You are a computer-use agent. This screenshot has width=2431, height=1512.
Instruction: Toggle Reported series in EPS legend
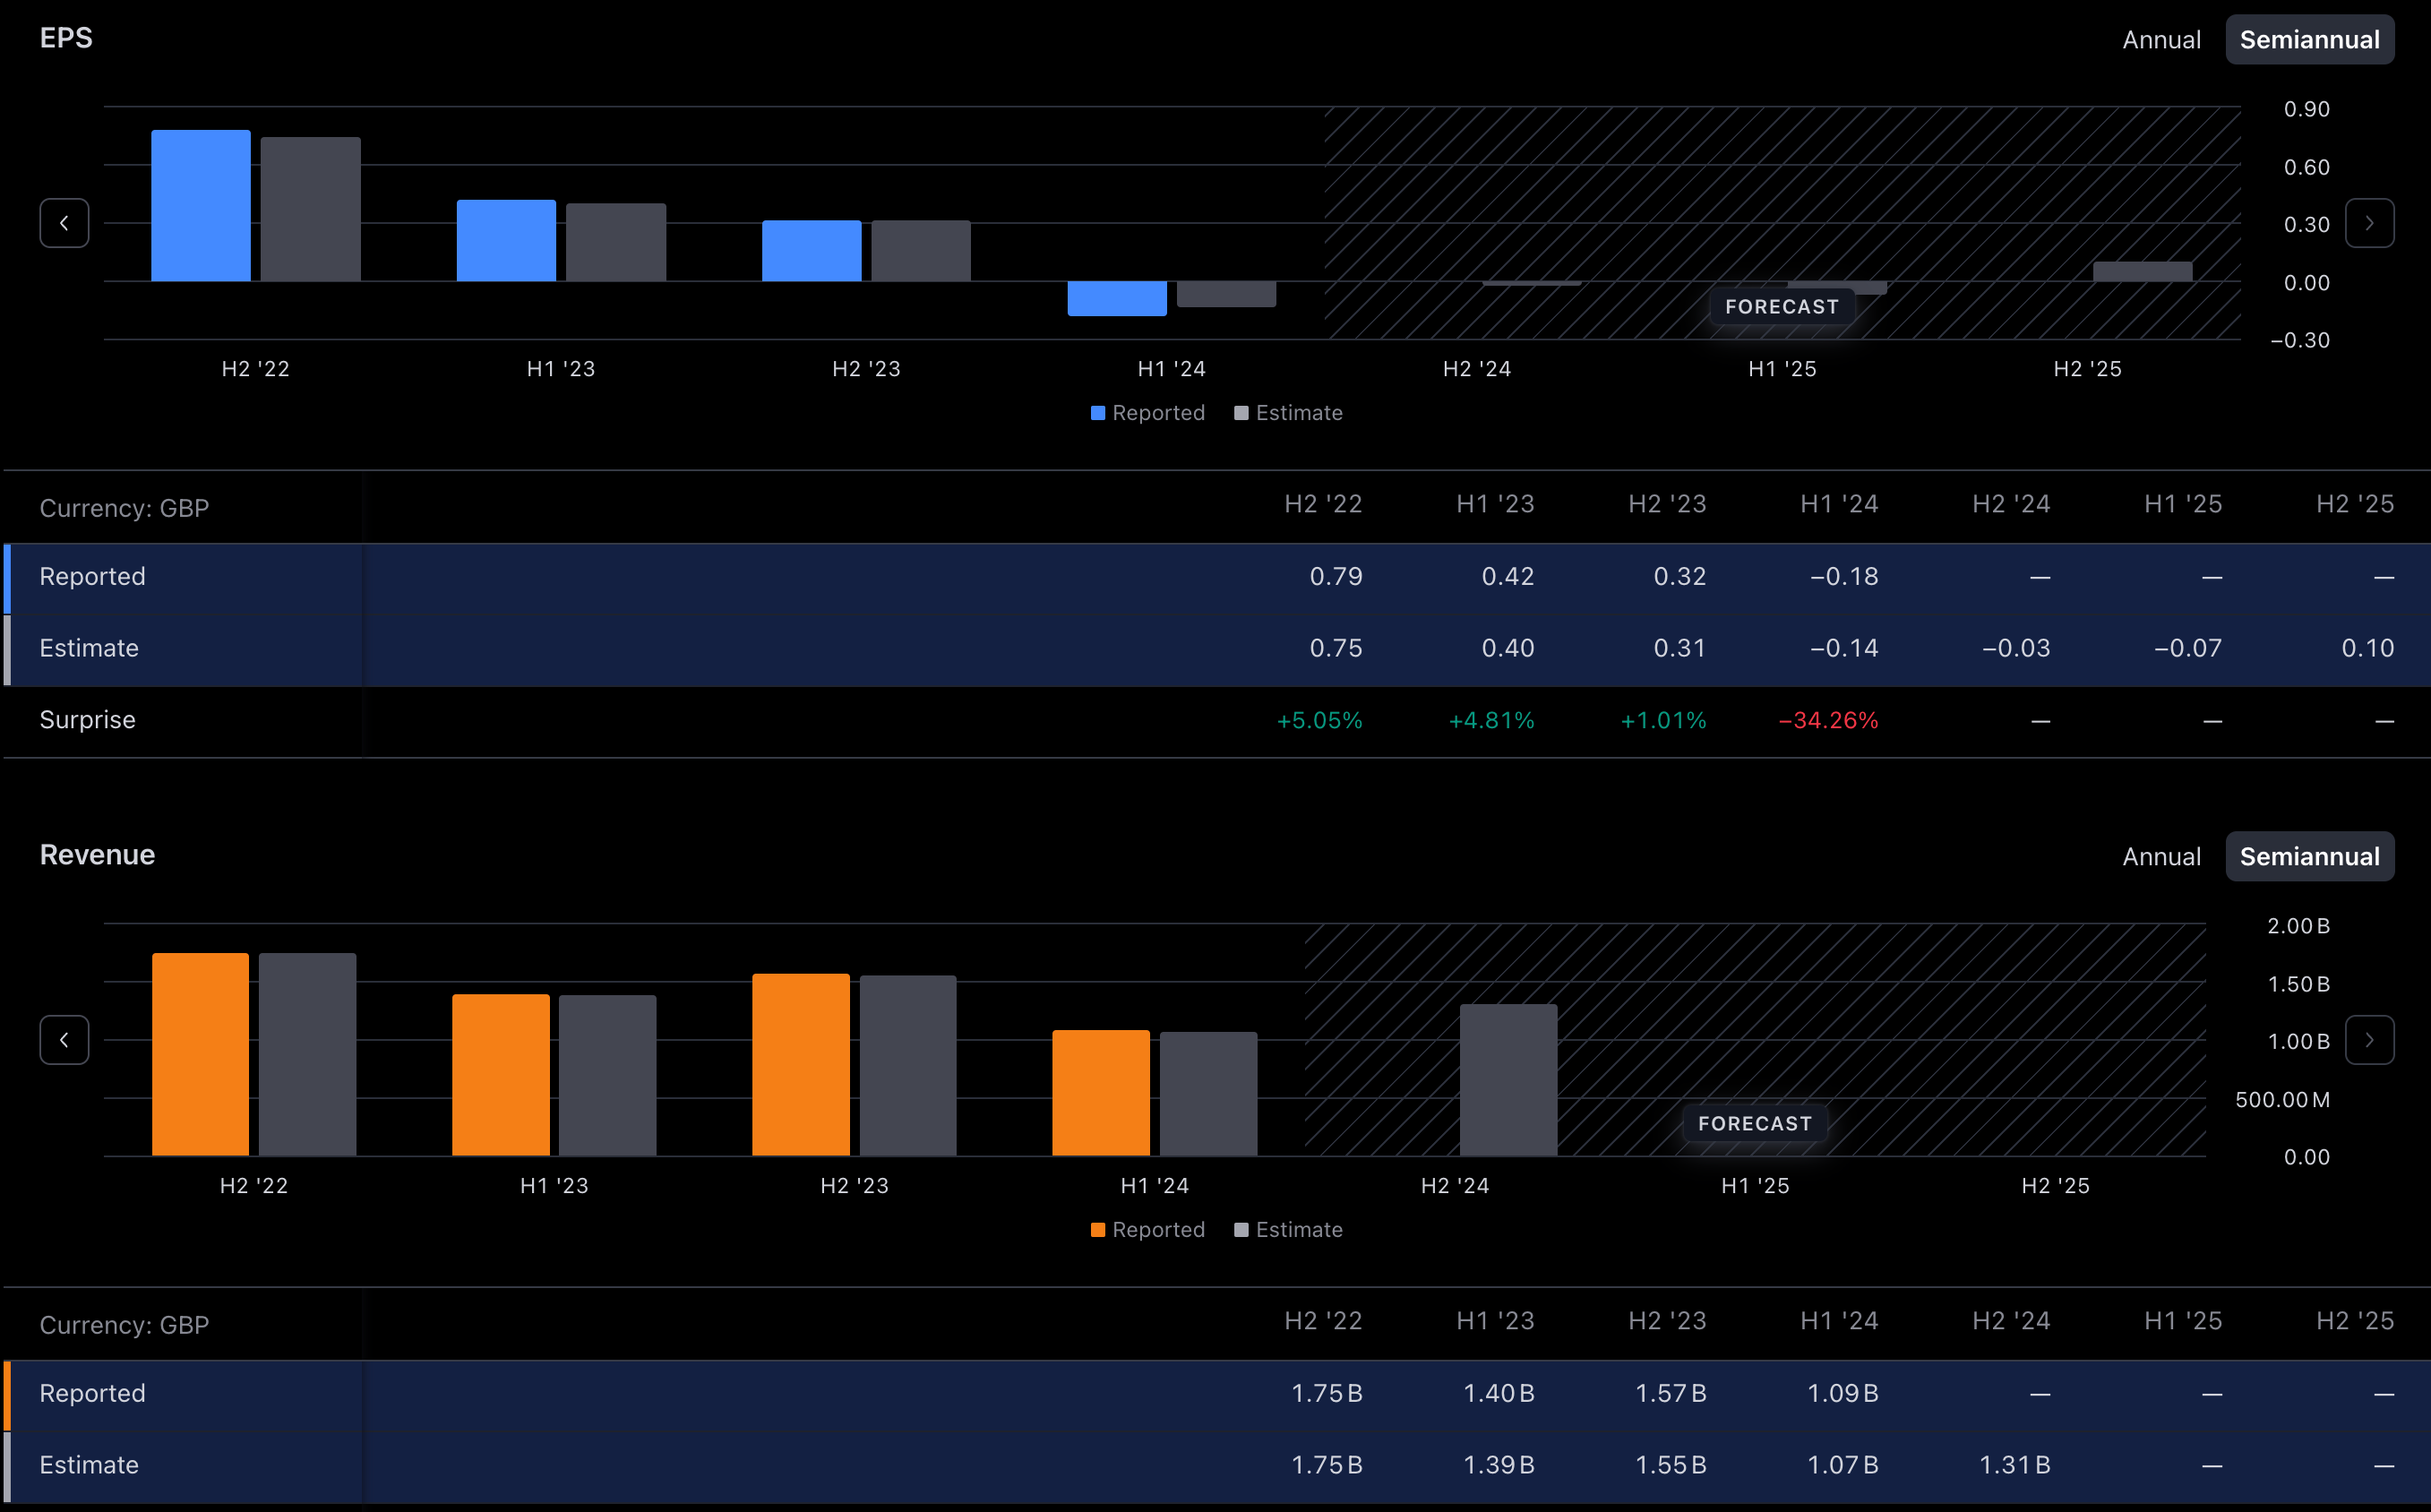pyautogui.click(x=1148, y=413)
